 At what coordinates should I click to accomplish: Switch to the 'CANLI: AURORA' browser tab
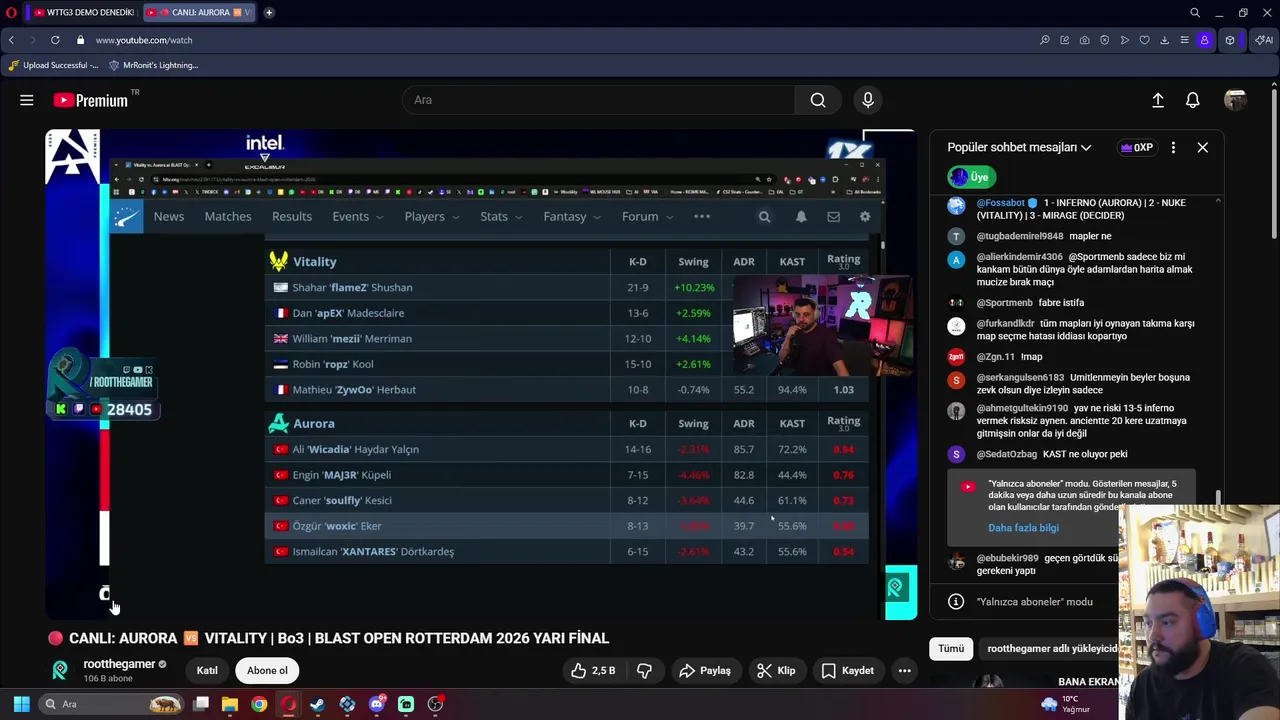199,12
